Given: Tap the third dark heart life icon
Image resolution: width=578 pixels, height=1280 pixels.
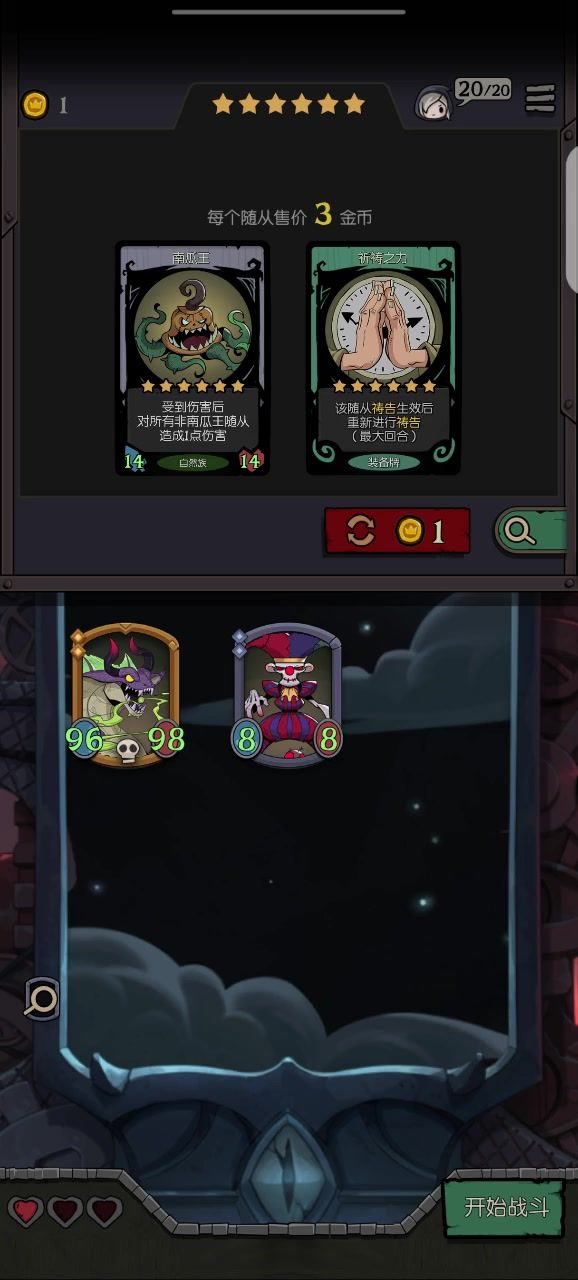Looking at the screenshot, I should coord(104,1212).
